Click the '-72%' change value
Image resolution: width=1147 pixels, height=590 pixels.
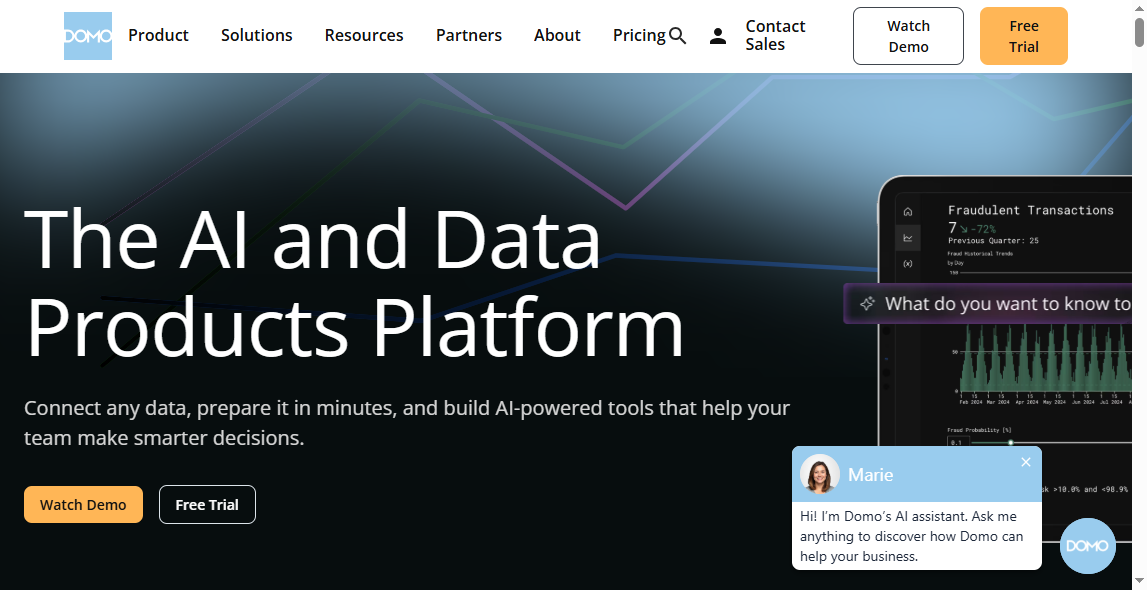coord(982,229)
